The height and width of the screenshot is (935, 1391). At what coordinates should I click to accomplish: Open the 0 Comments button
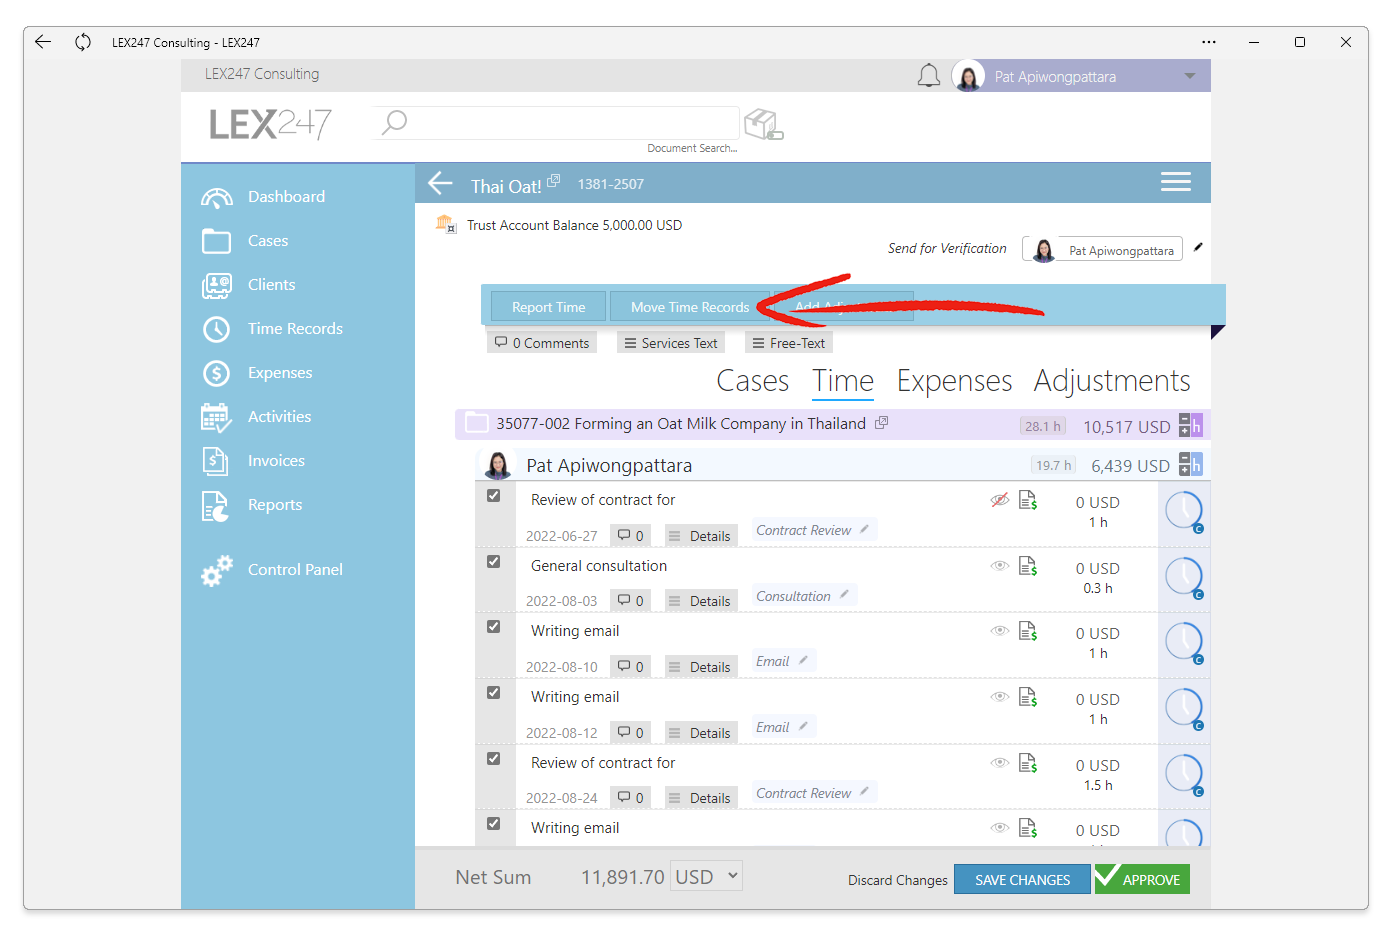[x=542, y=343]
